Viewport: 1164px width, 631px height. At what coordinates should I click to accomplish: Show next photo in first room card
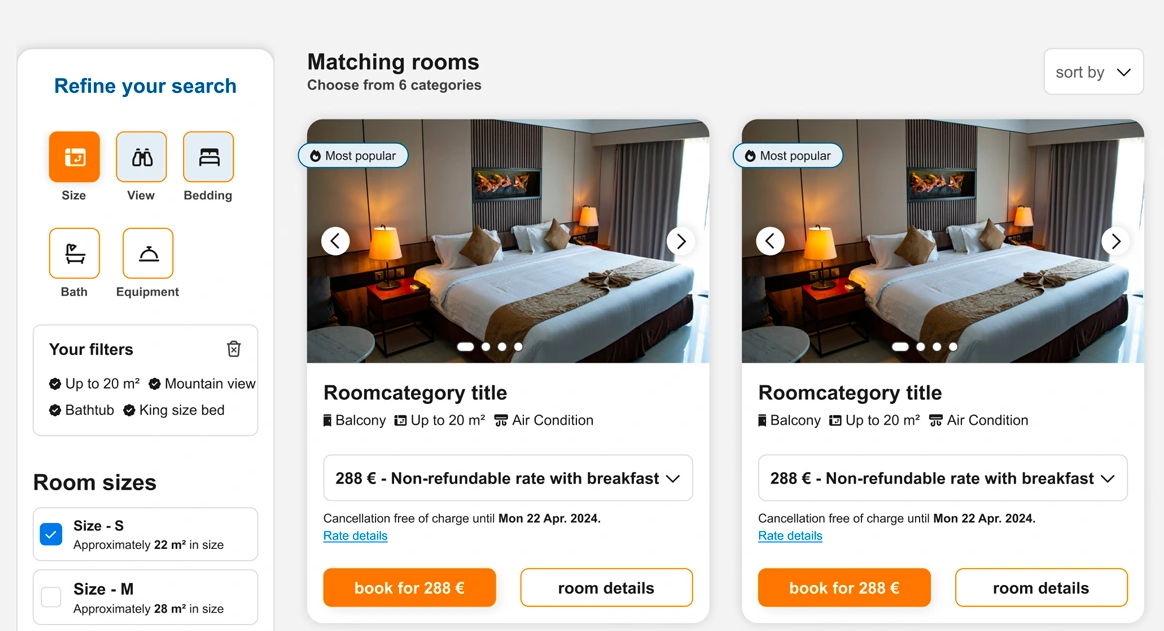681,241
